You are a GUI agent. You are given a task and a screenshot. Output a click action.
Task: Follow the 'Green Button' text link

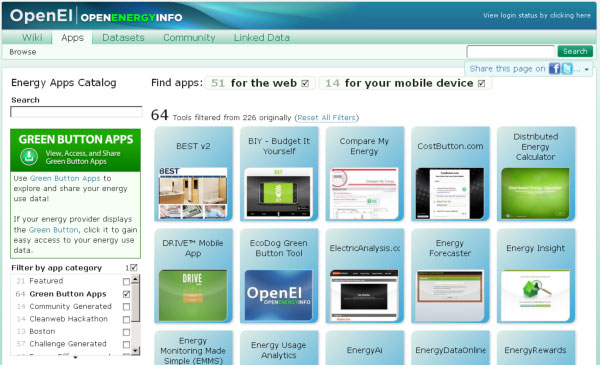[x=54, y=230]
